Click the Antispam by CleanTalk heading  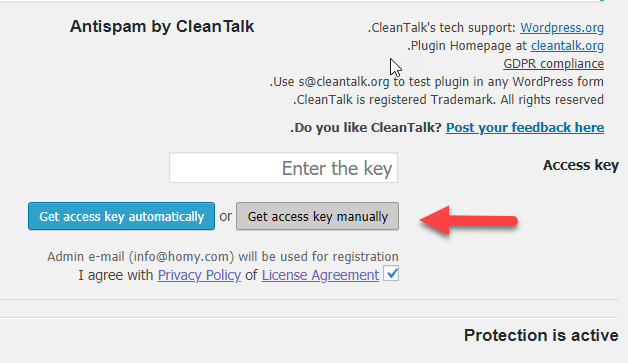(162, 26)
